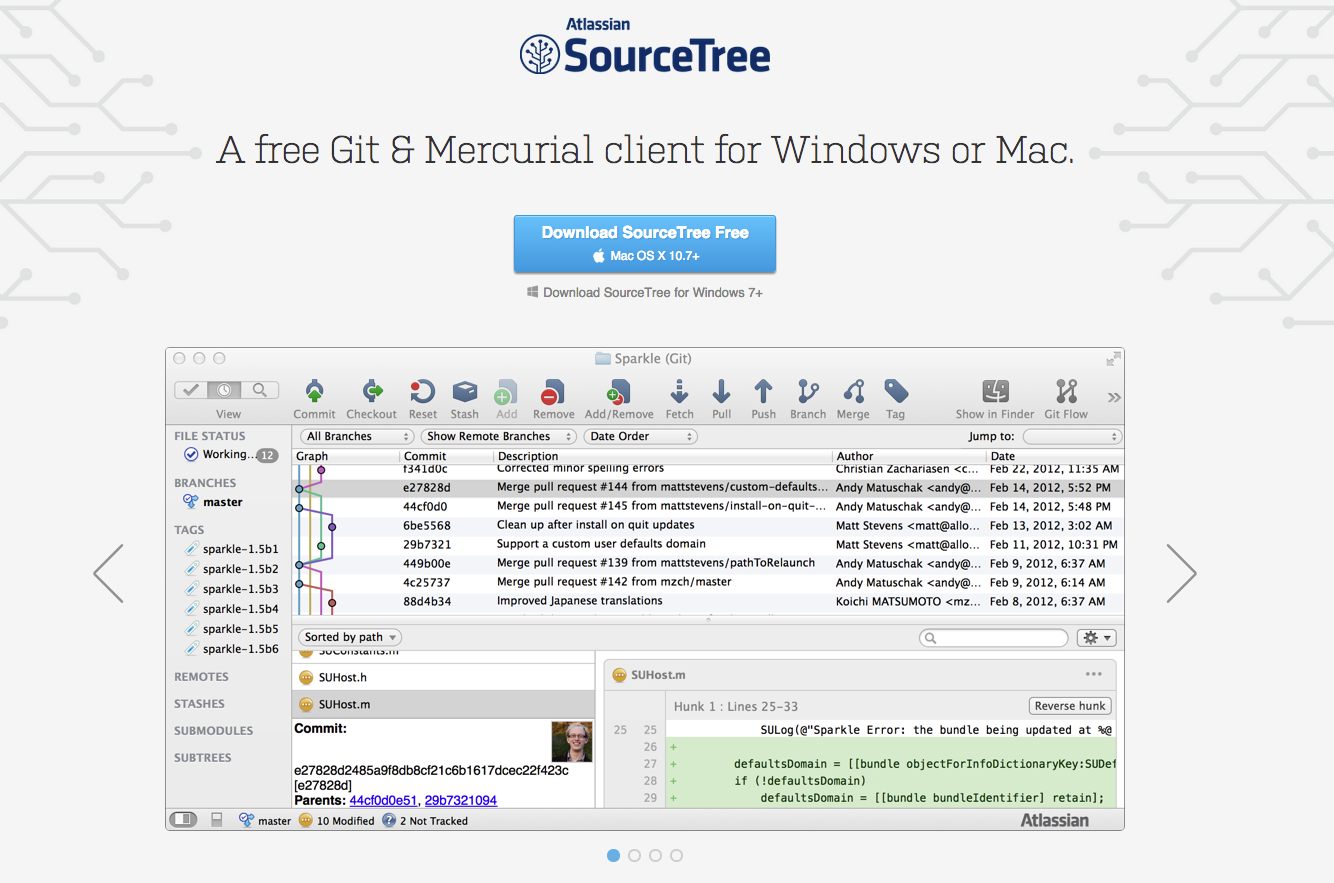Click the Checkout toolbar icon

[371, 391]
